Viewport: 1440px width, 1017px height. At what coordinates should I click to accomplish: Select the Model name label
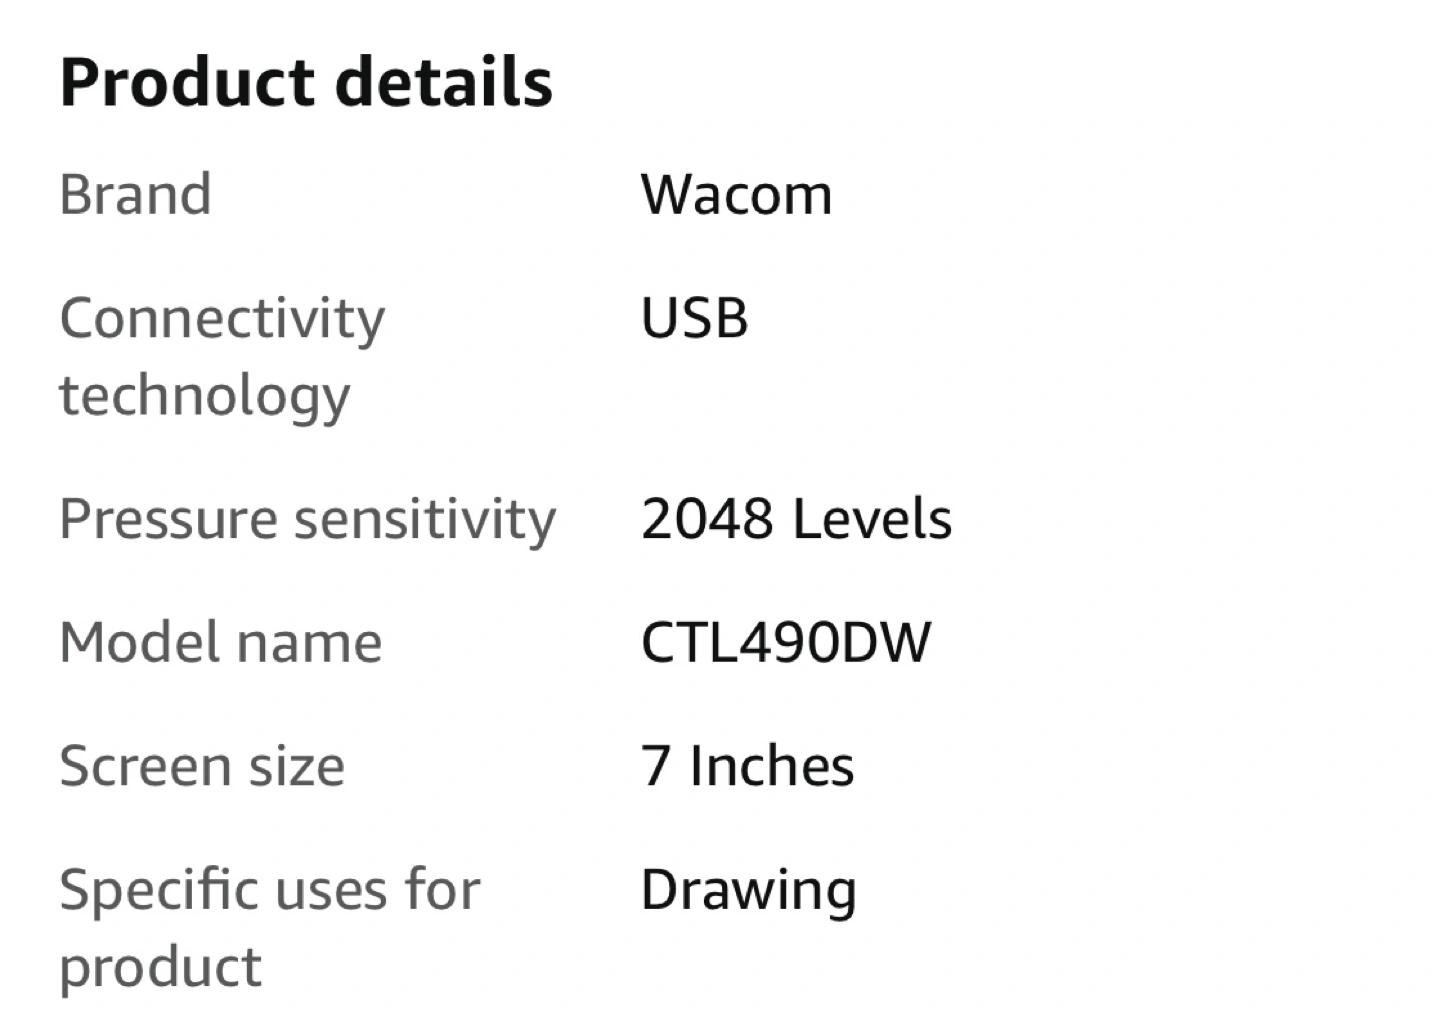(x=220, y=642)
